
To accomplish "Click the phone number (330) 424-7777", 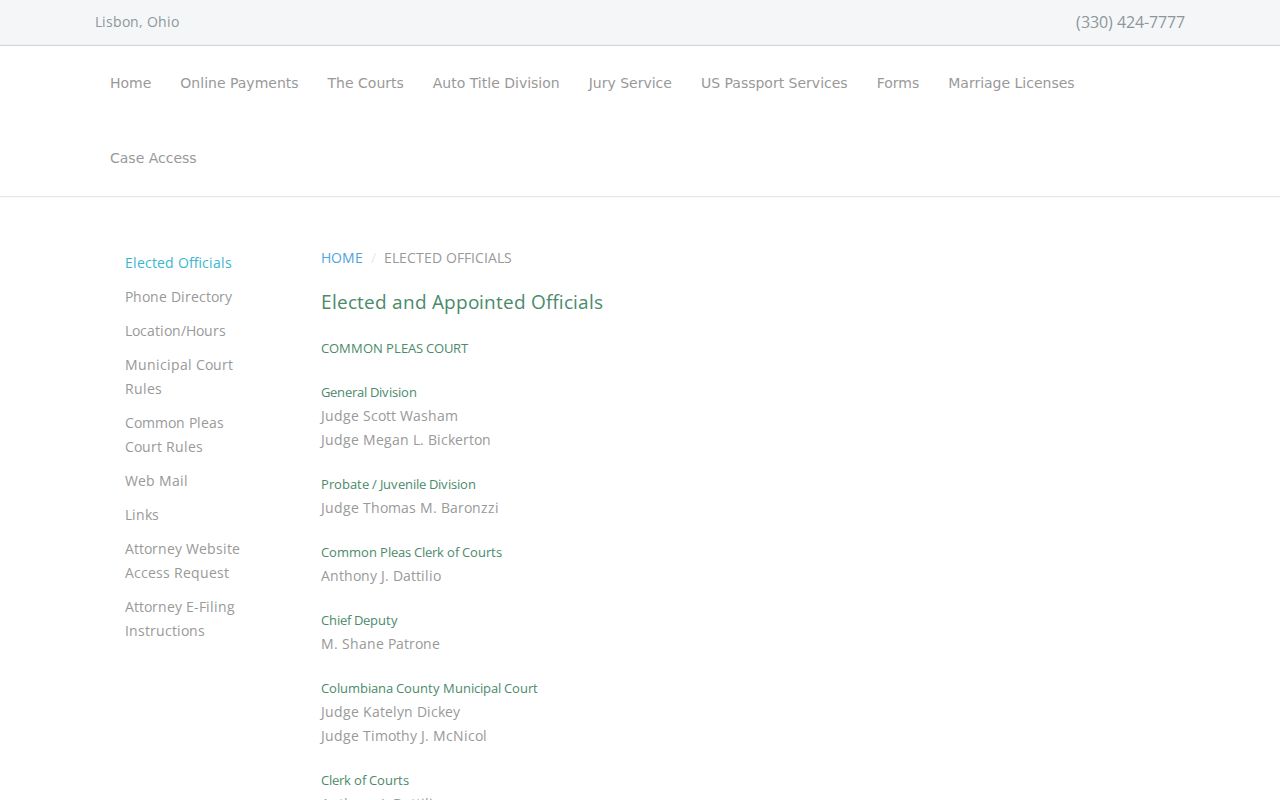I will pyautogui.click(x=1130, y=22).
